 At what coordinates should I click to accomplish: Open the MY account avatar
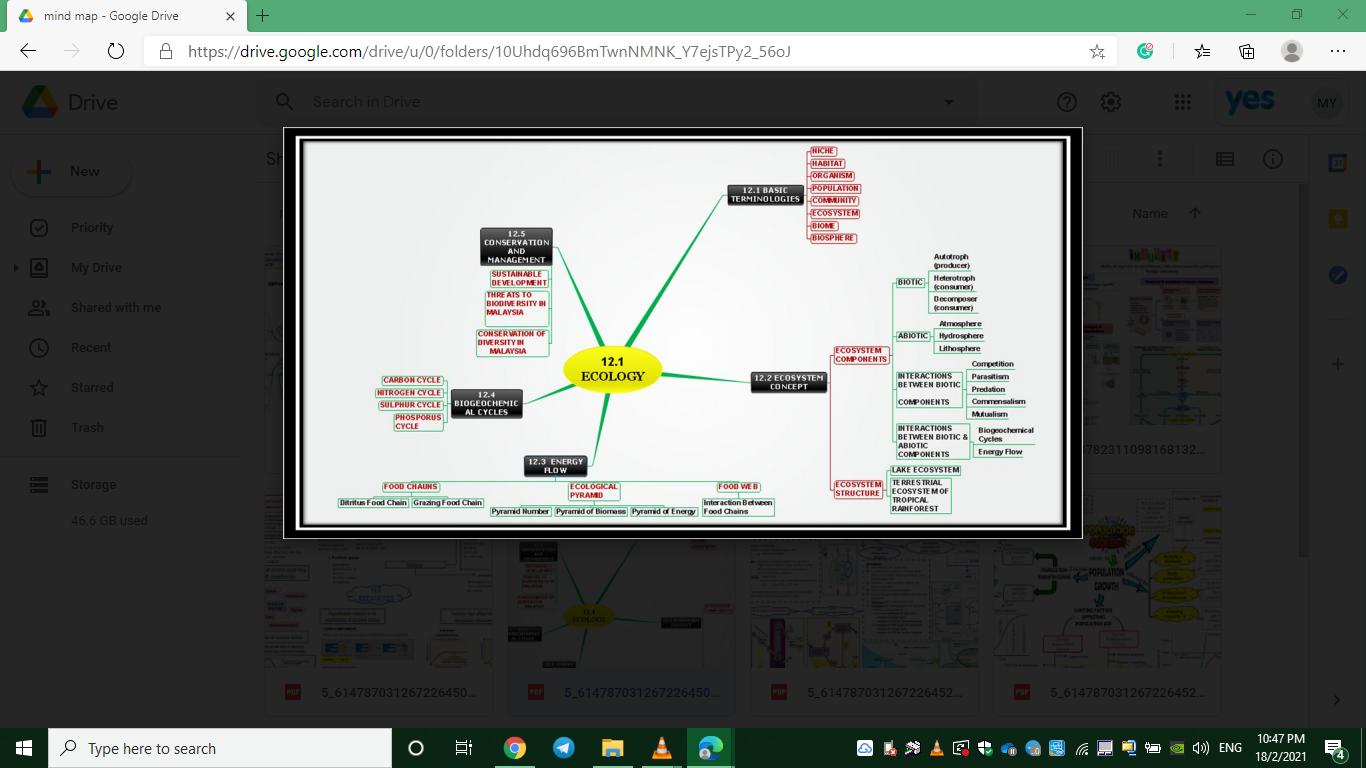[1327, 103]
